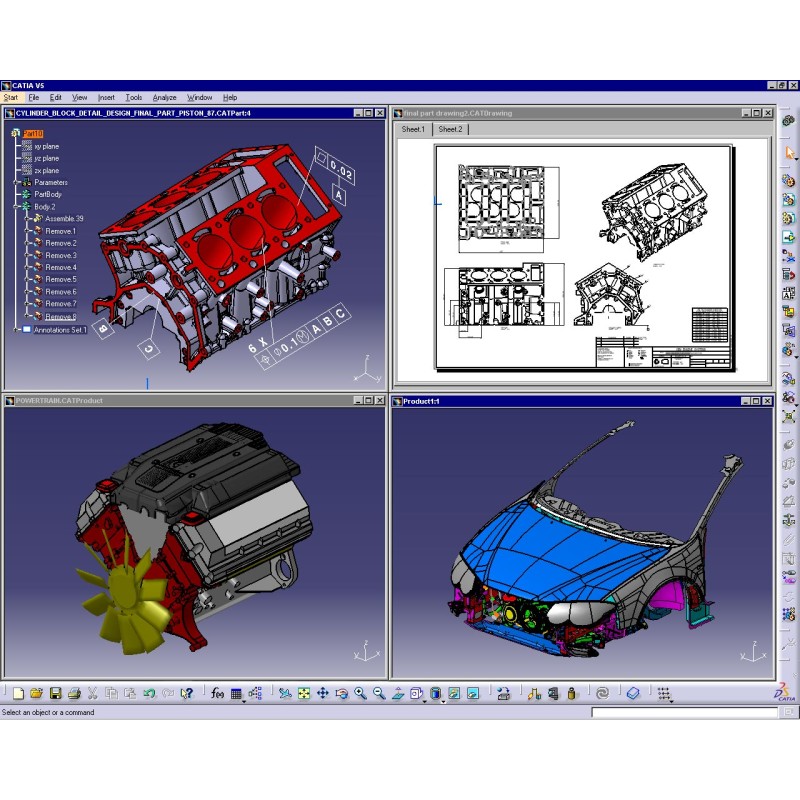Expand the Annotations Set.1 node
800x800 pixels.
pos(16,330)
